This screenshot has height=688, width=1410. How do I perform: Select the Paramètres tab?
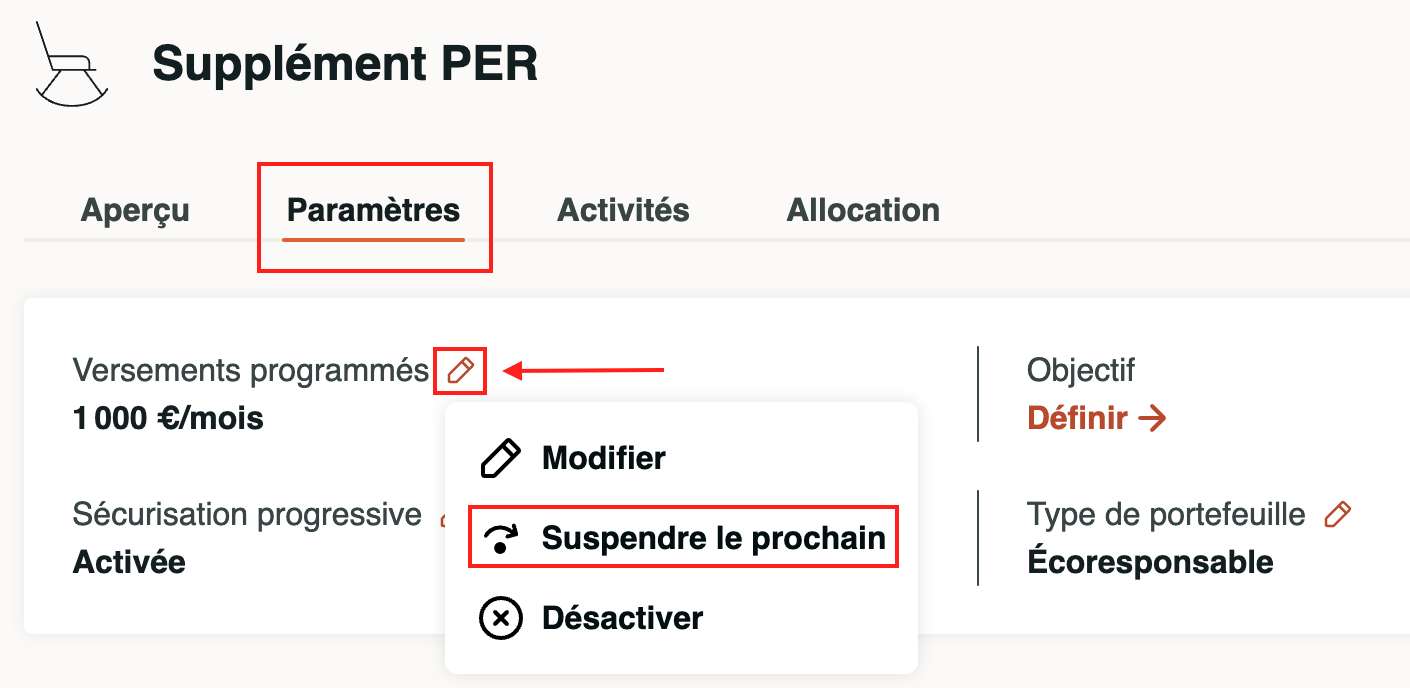tap(373, 211)
